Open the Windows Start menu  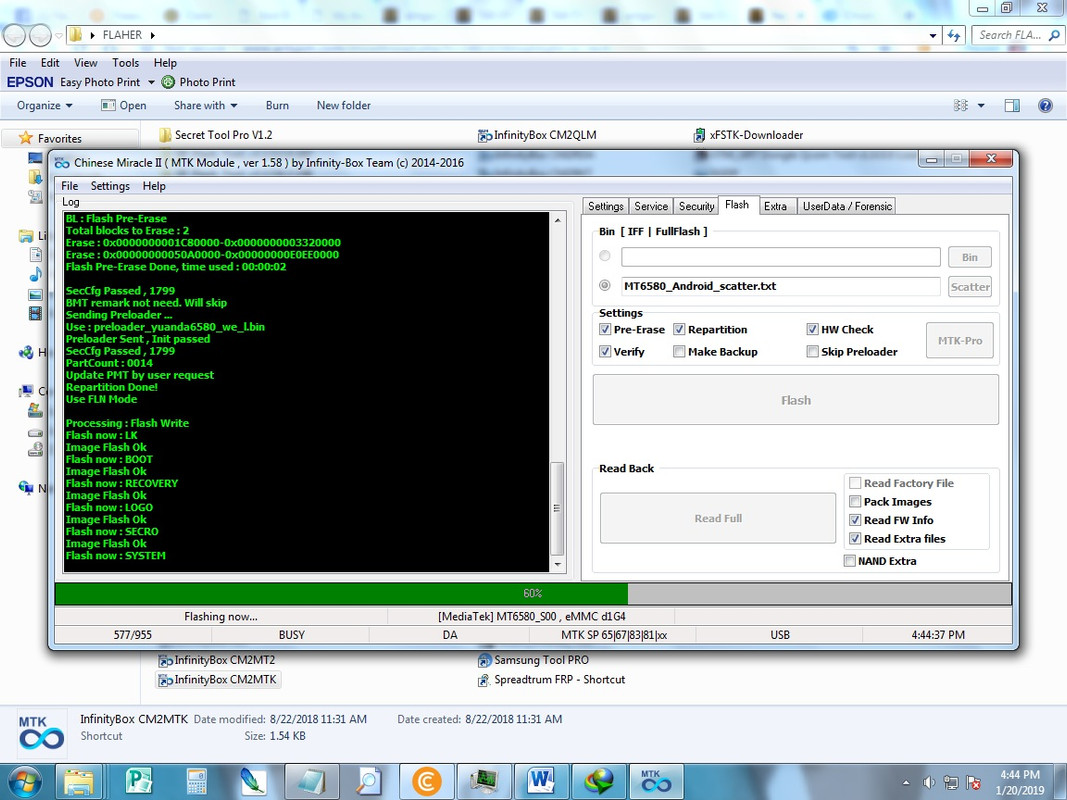point(23,781)
